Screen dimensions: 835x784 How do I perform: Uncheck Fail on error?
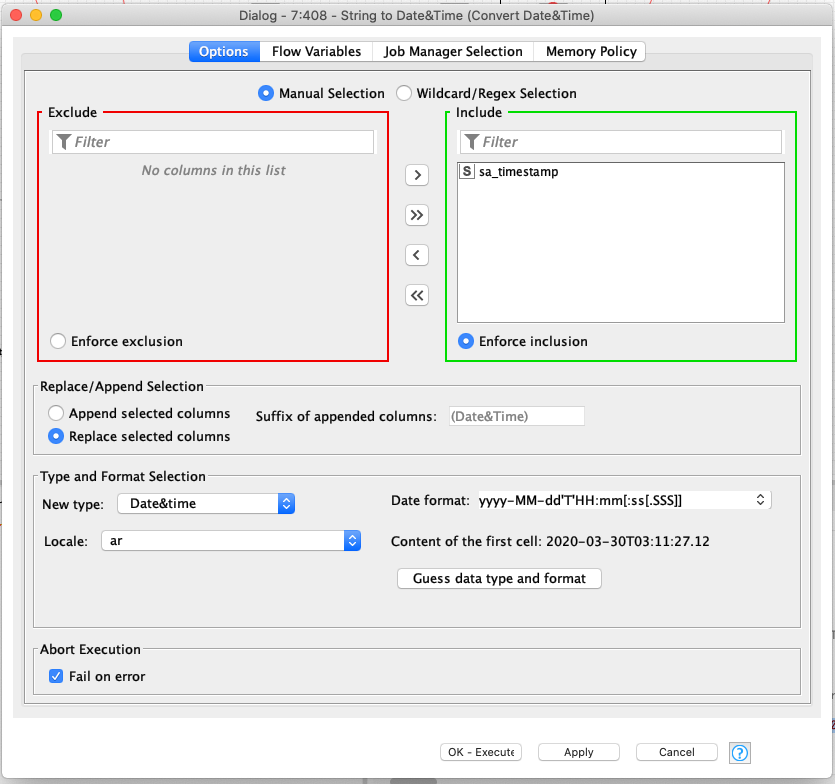[56, 676]
